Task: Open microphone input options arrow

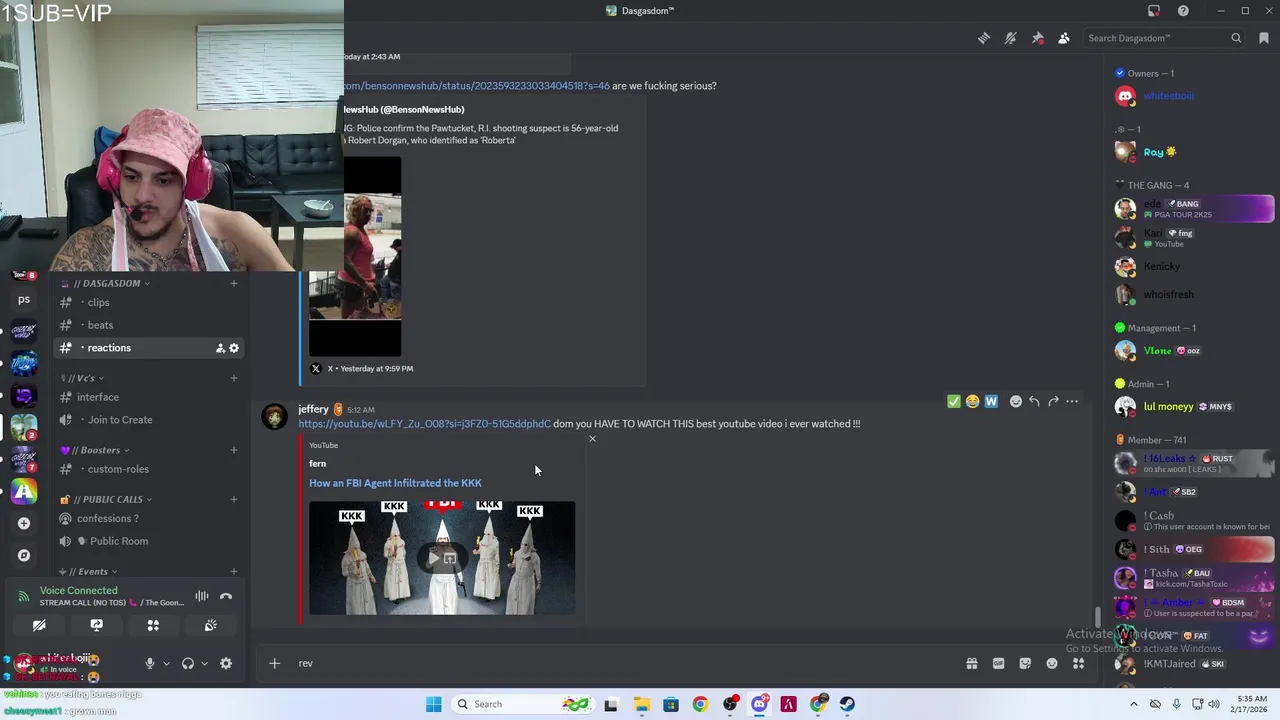Action: click(x=166, y=663)
